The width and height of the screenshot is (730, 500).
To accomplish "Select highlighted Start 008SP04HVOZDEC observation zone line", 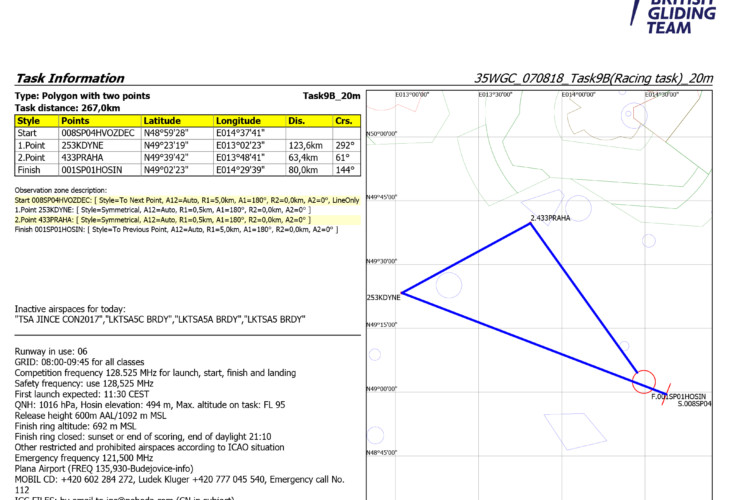I will point(180,200).
